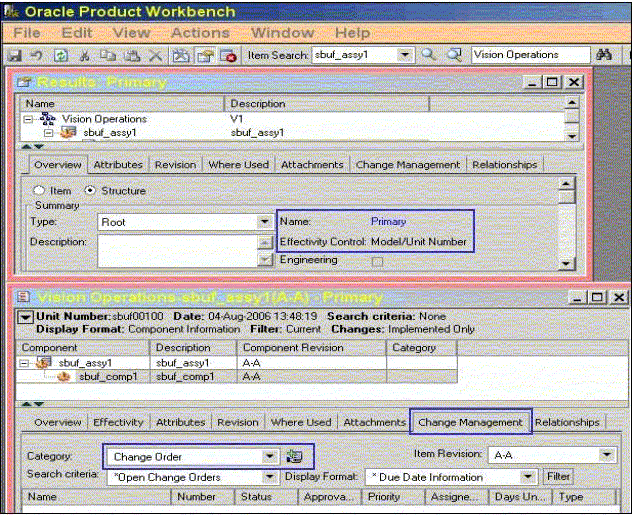The width and height of the screenshot is (632, 515).
Task: Click the Results Primary window title icon
Action: pyautogui.click(x=24, y=82)
